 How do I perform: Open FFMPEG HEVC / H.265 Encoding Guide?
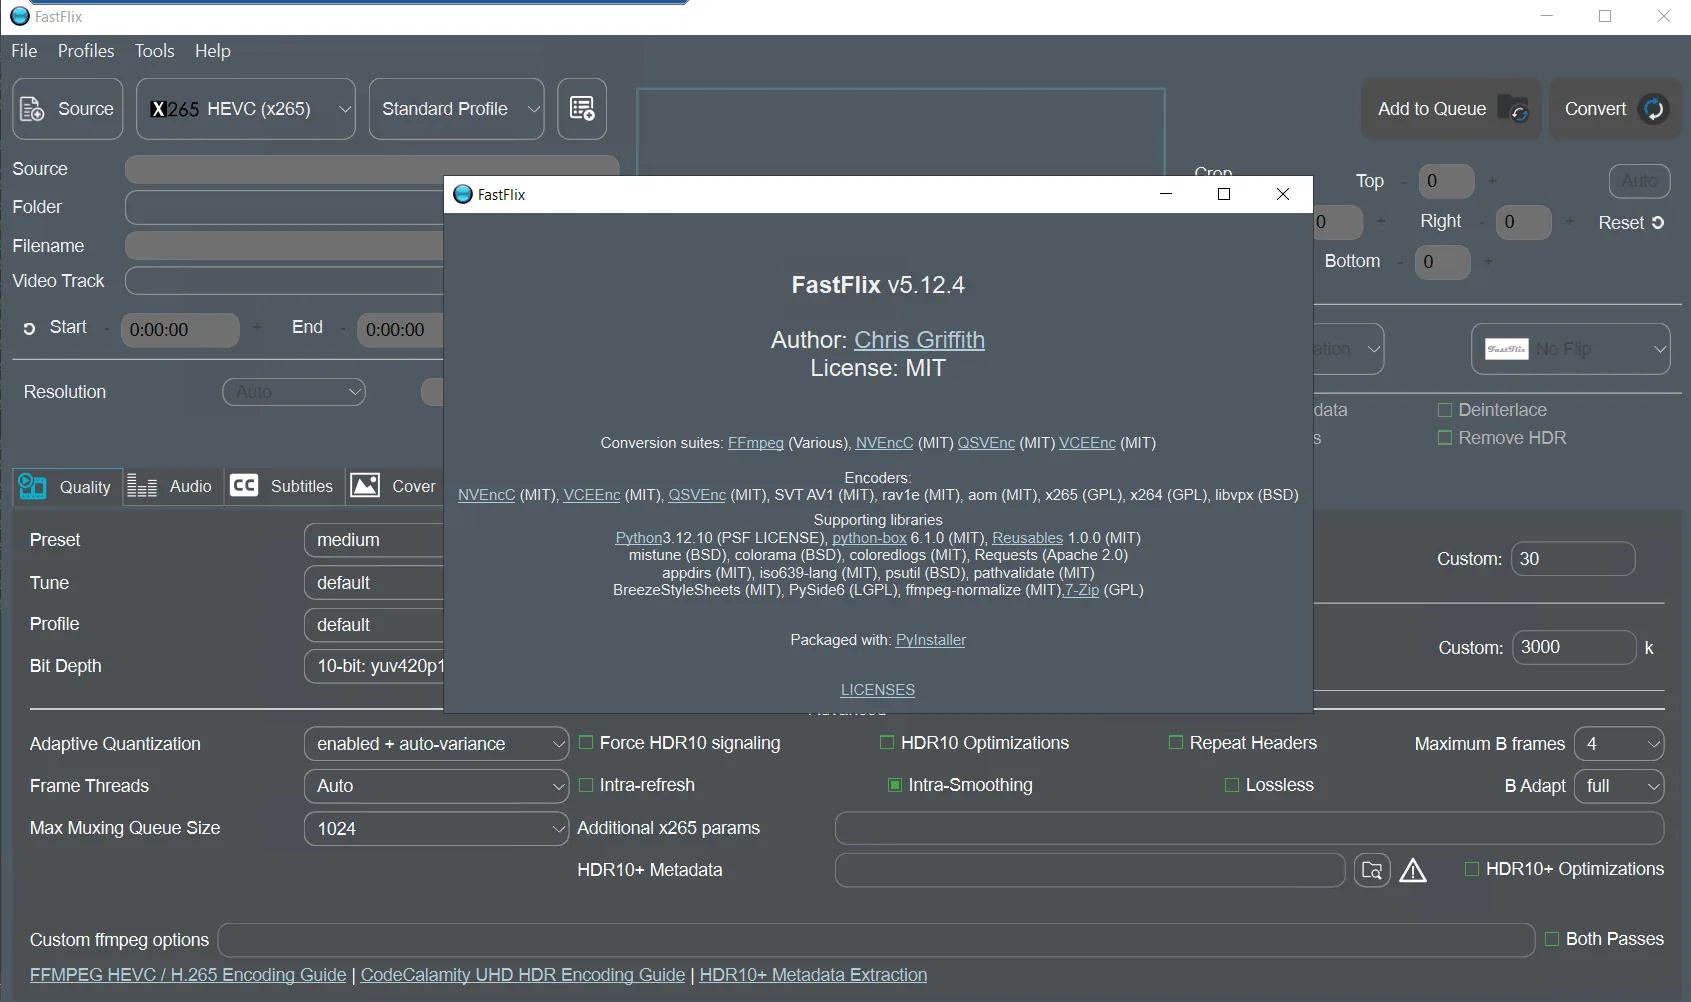point(188,975)
